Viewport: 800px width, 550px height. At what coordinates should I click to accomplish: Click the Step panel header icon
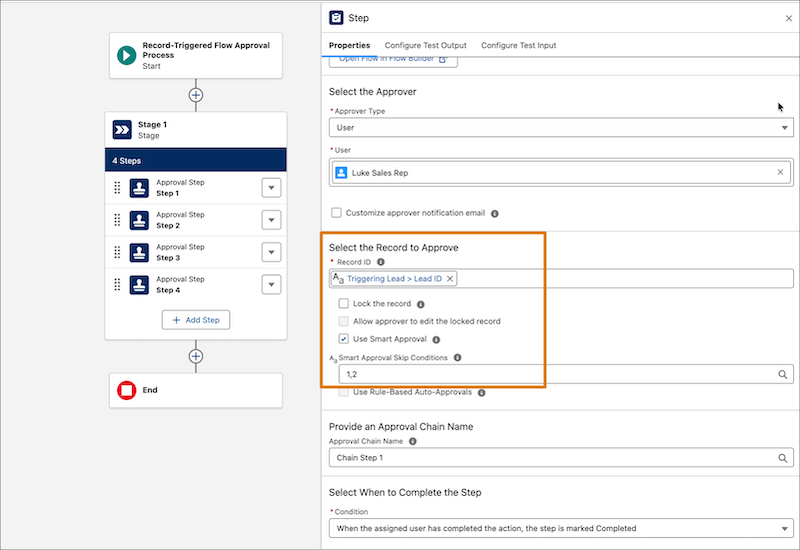(x=336, y=18)
